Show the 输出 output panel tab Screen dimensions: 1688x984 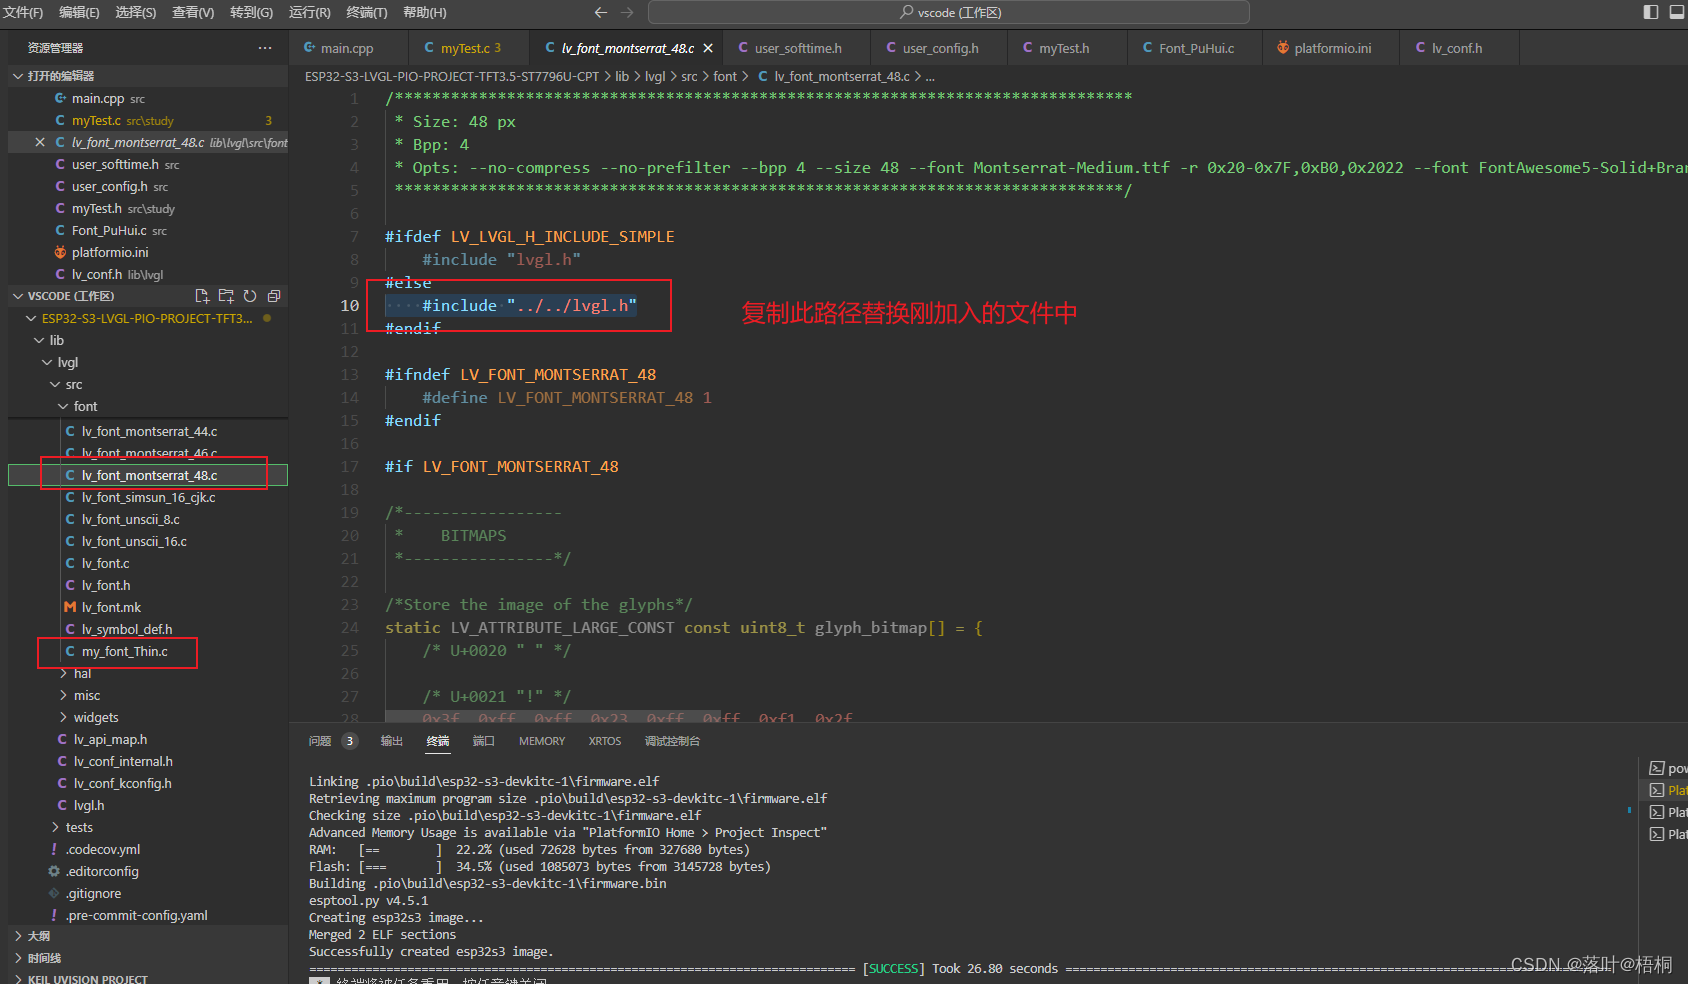click(392, 741)
